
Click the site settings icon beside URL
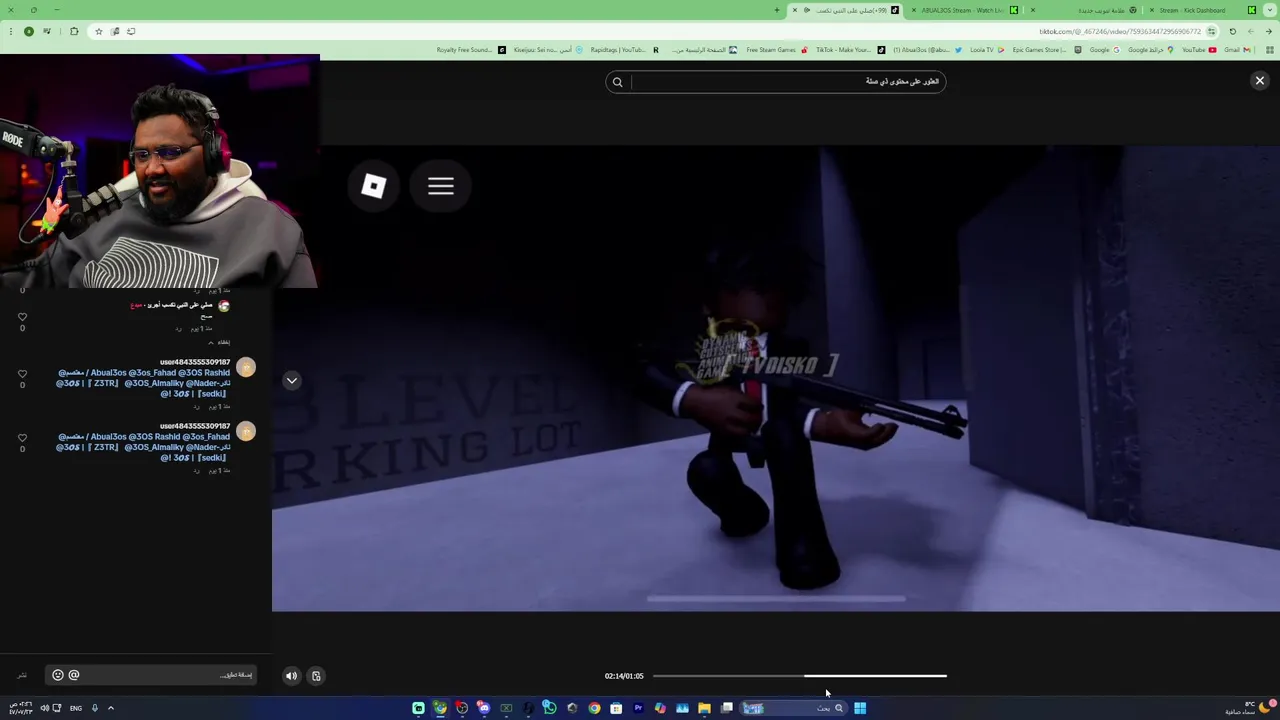point(1211,31)
